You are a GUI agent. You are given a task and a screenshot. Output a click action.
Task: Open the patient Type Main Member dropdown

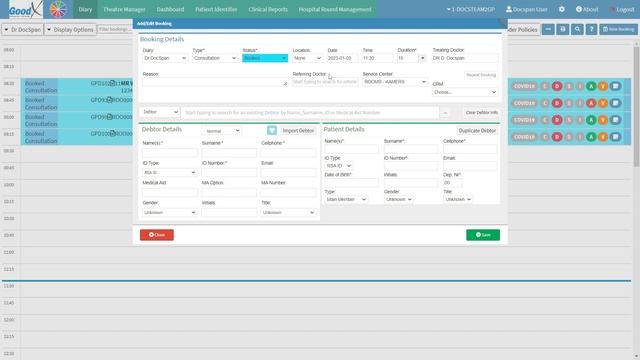tap(346, 199)
